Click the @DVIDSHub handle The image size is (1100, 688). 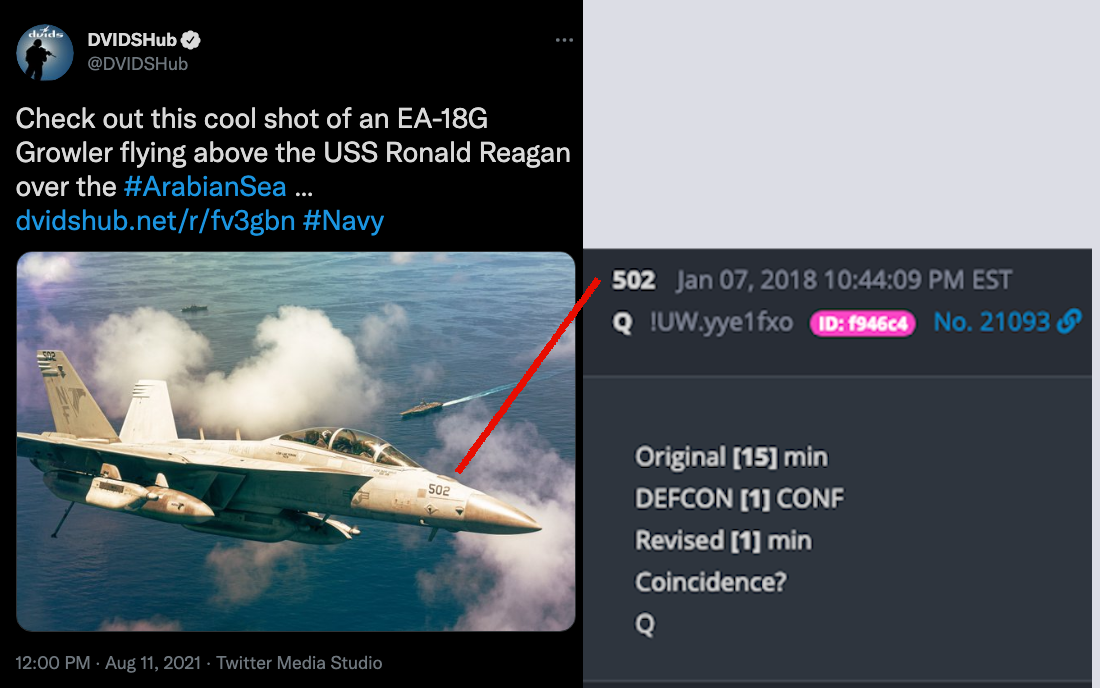point(138,64)
